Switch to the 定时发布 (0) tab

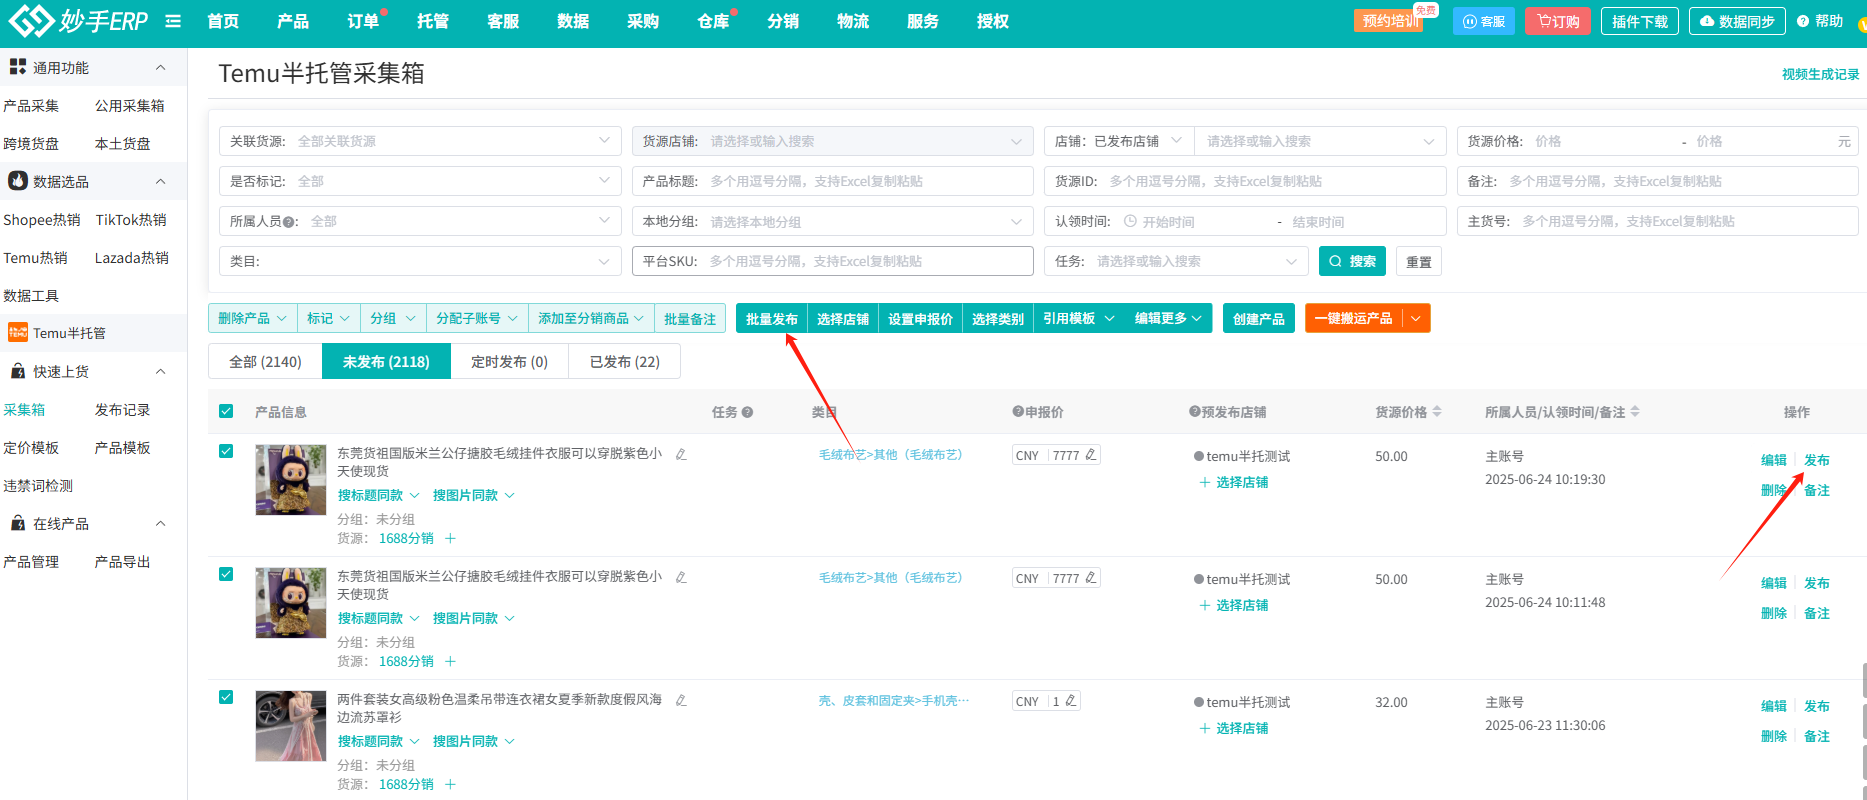pyautogui.click(x=509, y=361)
